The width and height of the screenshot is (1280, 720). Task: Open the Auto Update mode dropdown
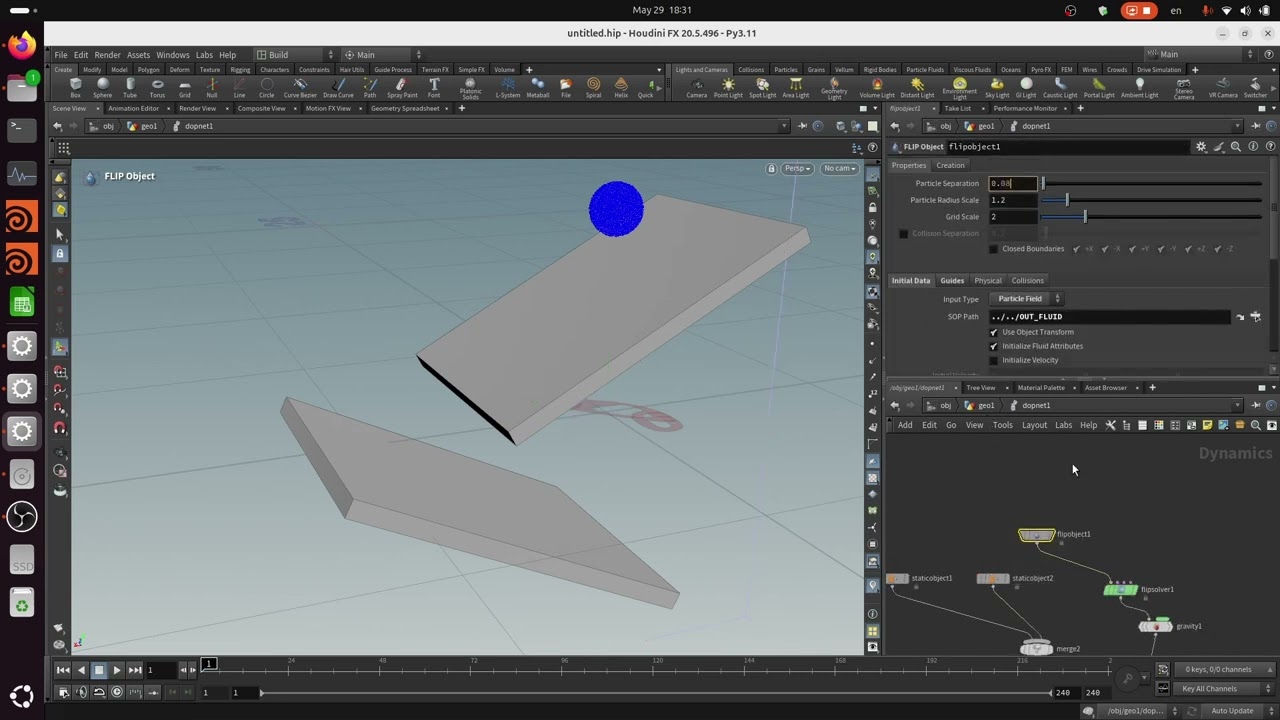pyautogui.click(x=1239, y=711)
